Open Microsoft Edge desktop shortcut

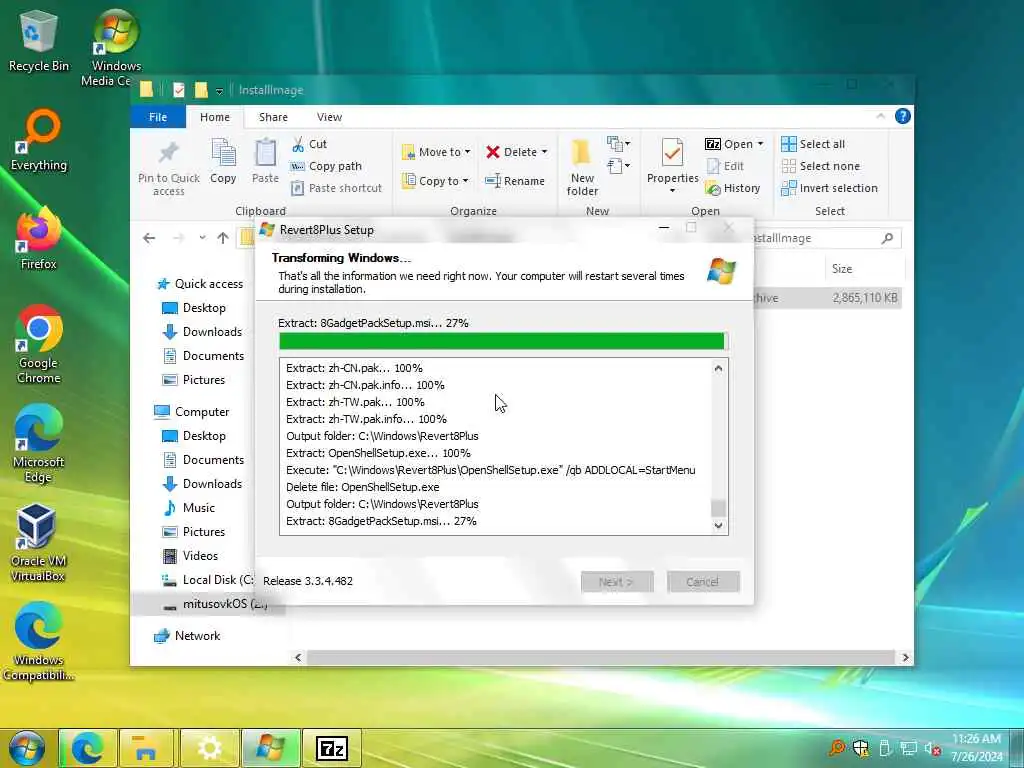pyautogui.click(x=39, y=444)
